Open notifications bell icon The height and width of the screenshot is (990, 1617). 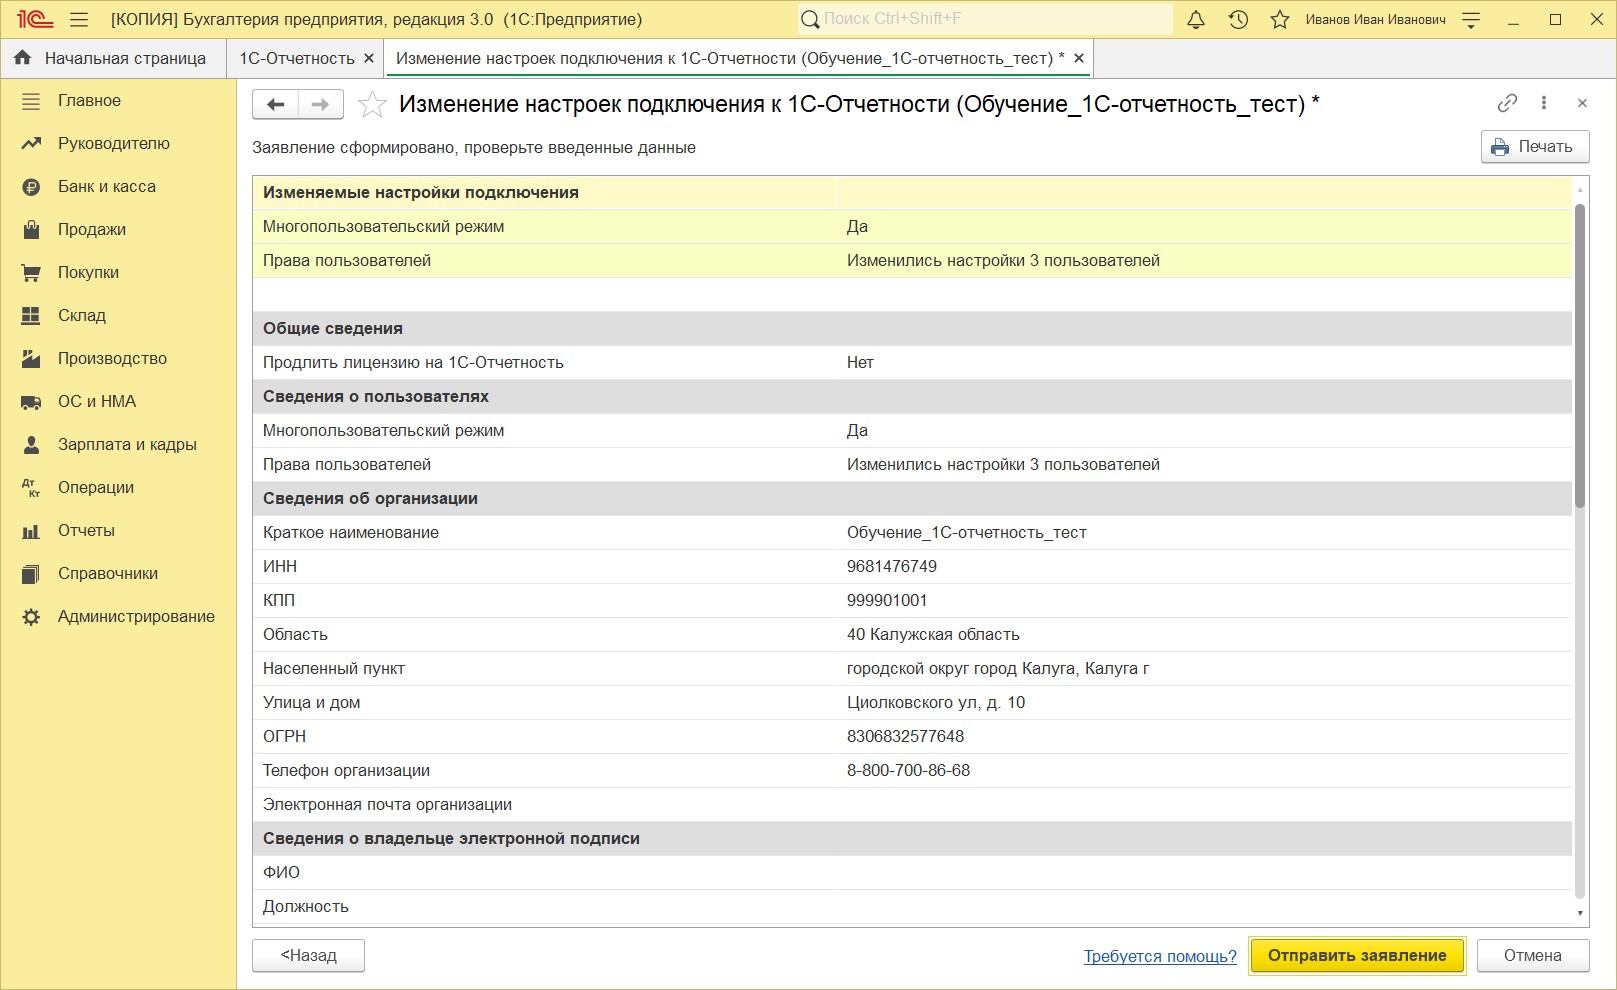point(1196,20)
